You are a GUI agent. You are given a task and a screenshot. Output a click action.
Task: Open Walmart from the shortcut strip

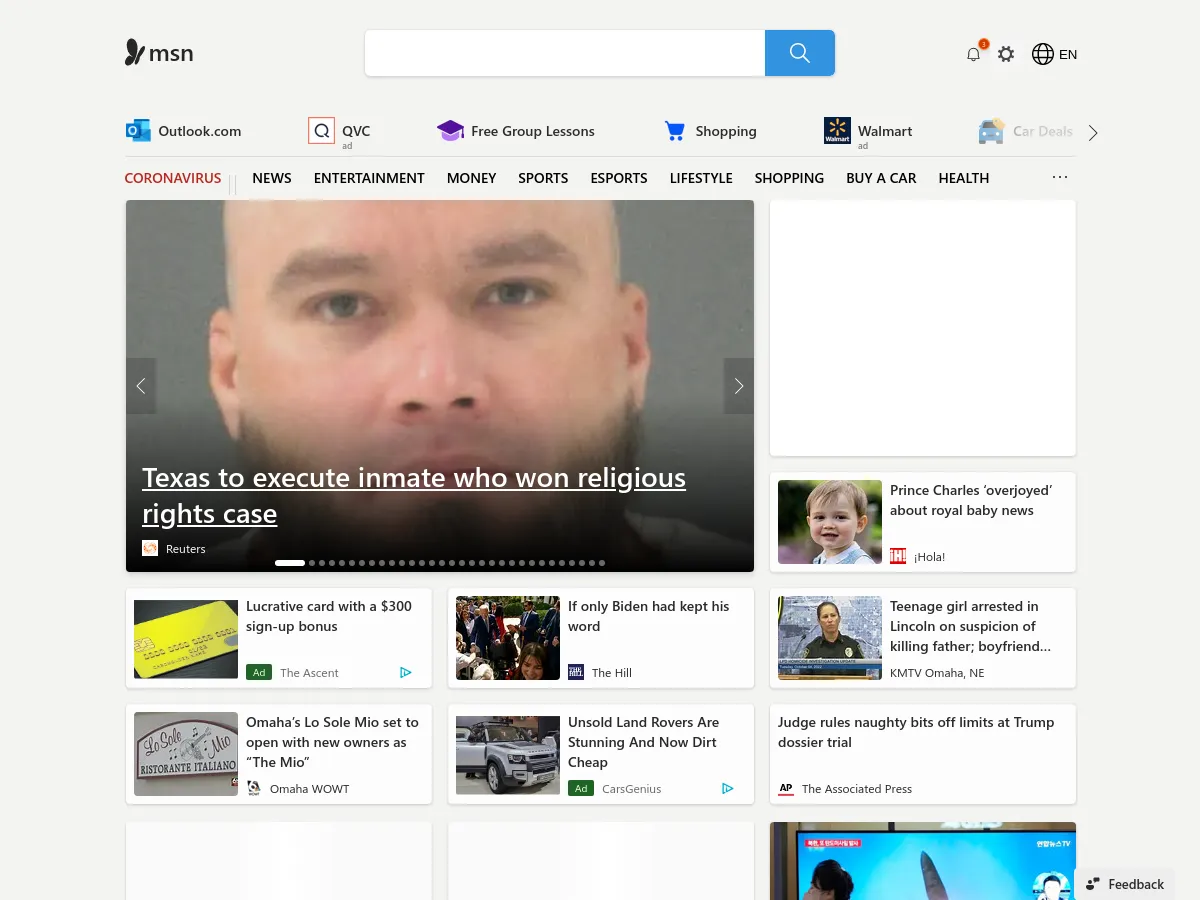(x=868, y=131)
